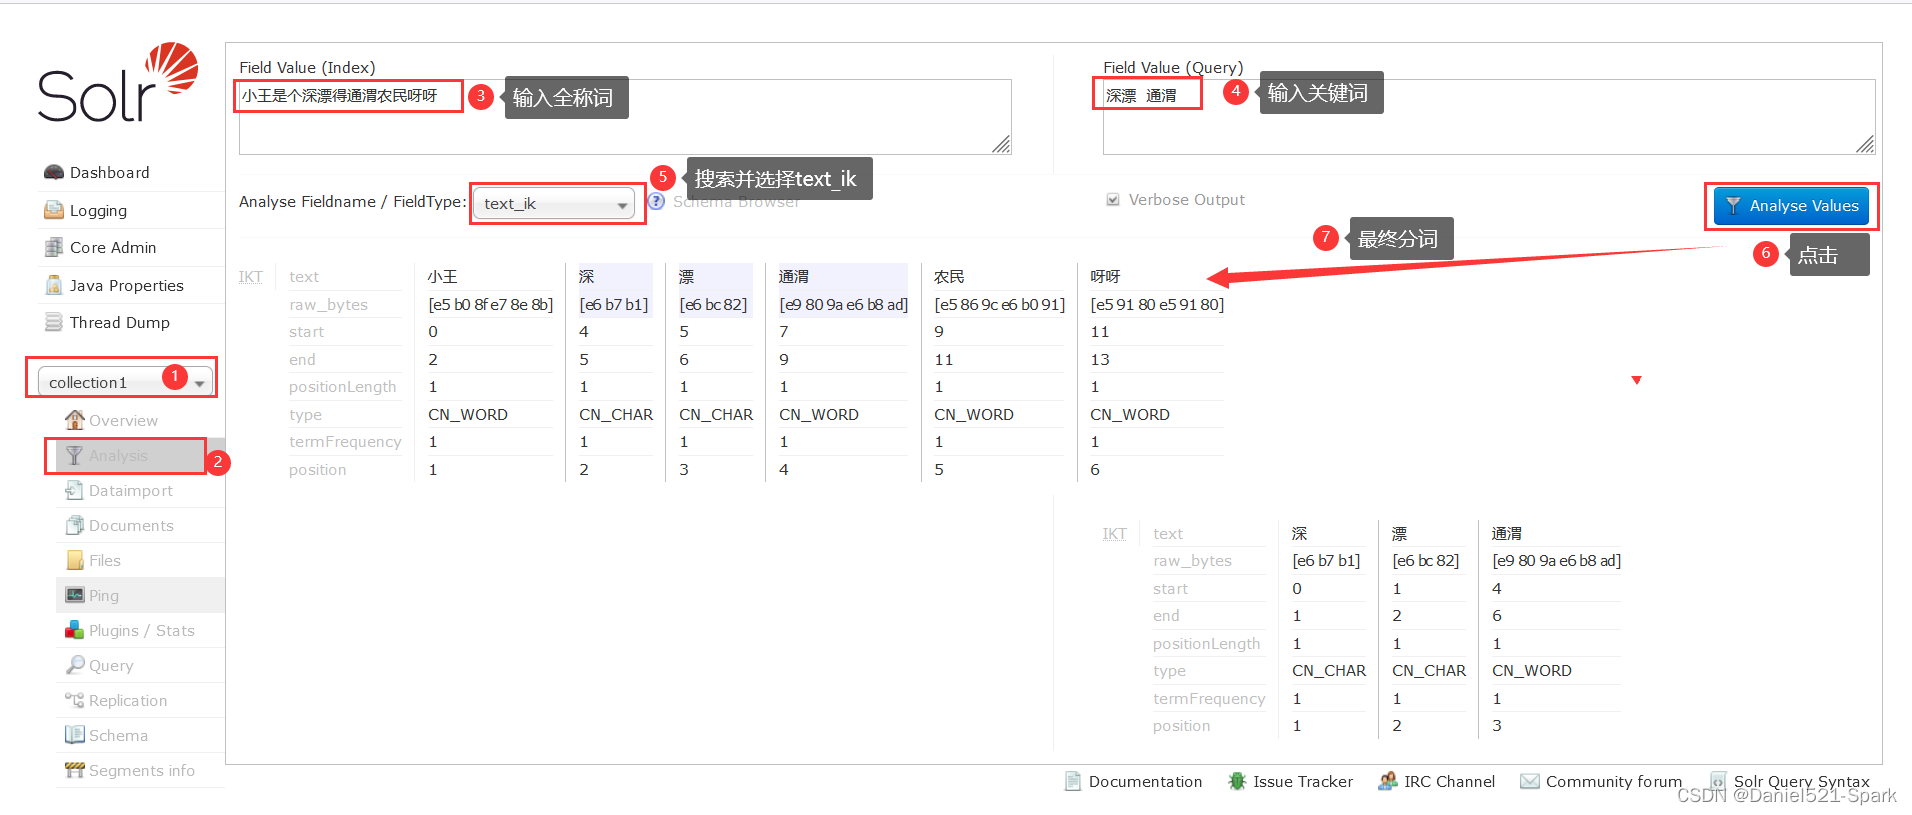Click the Dataimport icon
This screenshot has height=815, width=1912.
[x=74, y=490]
